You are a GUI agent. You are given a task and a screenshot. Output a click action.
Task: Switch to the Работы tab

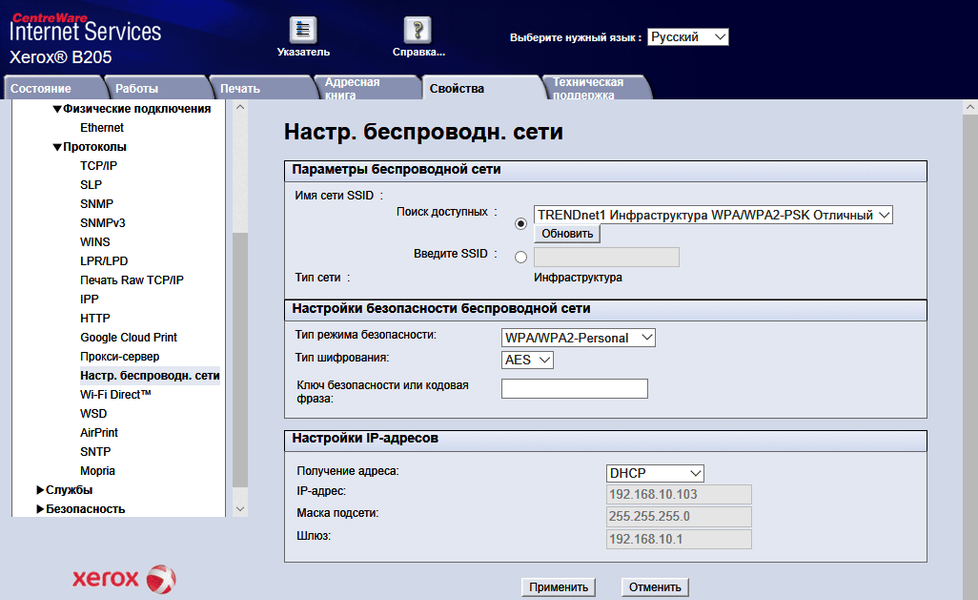(156, 88)
